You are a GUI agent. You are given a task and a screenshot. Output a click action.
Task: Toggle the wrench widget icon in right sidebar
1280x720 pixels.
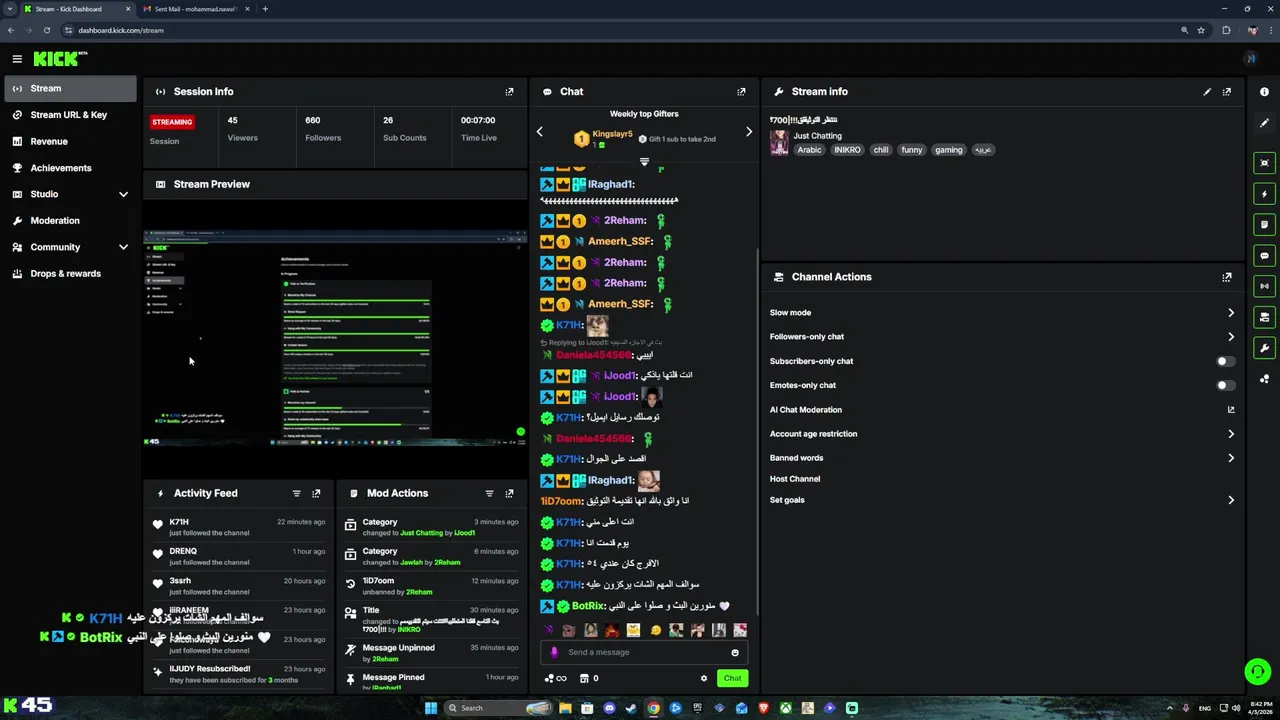[1264, 348]
